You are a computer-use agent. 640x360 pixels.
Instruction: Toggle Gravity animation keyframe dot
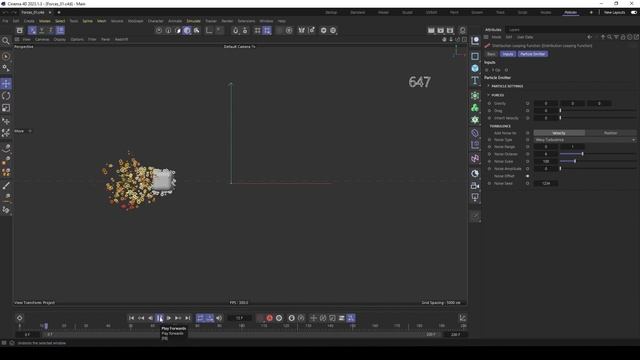point(489,104)
